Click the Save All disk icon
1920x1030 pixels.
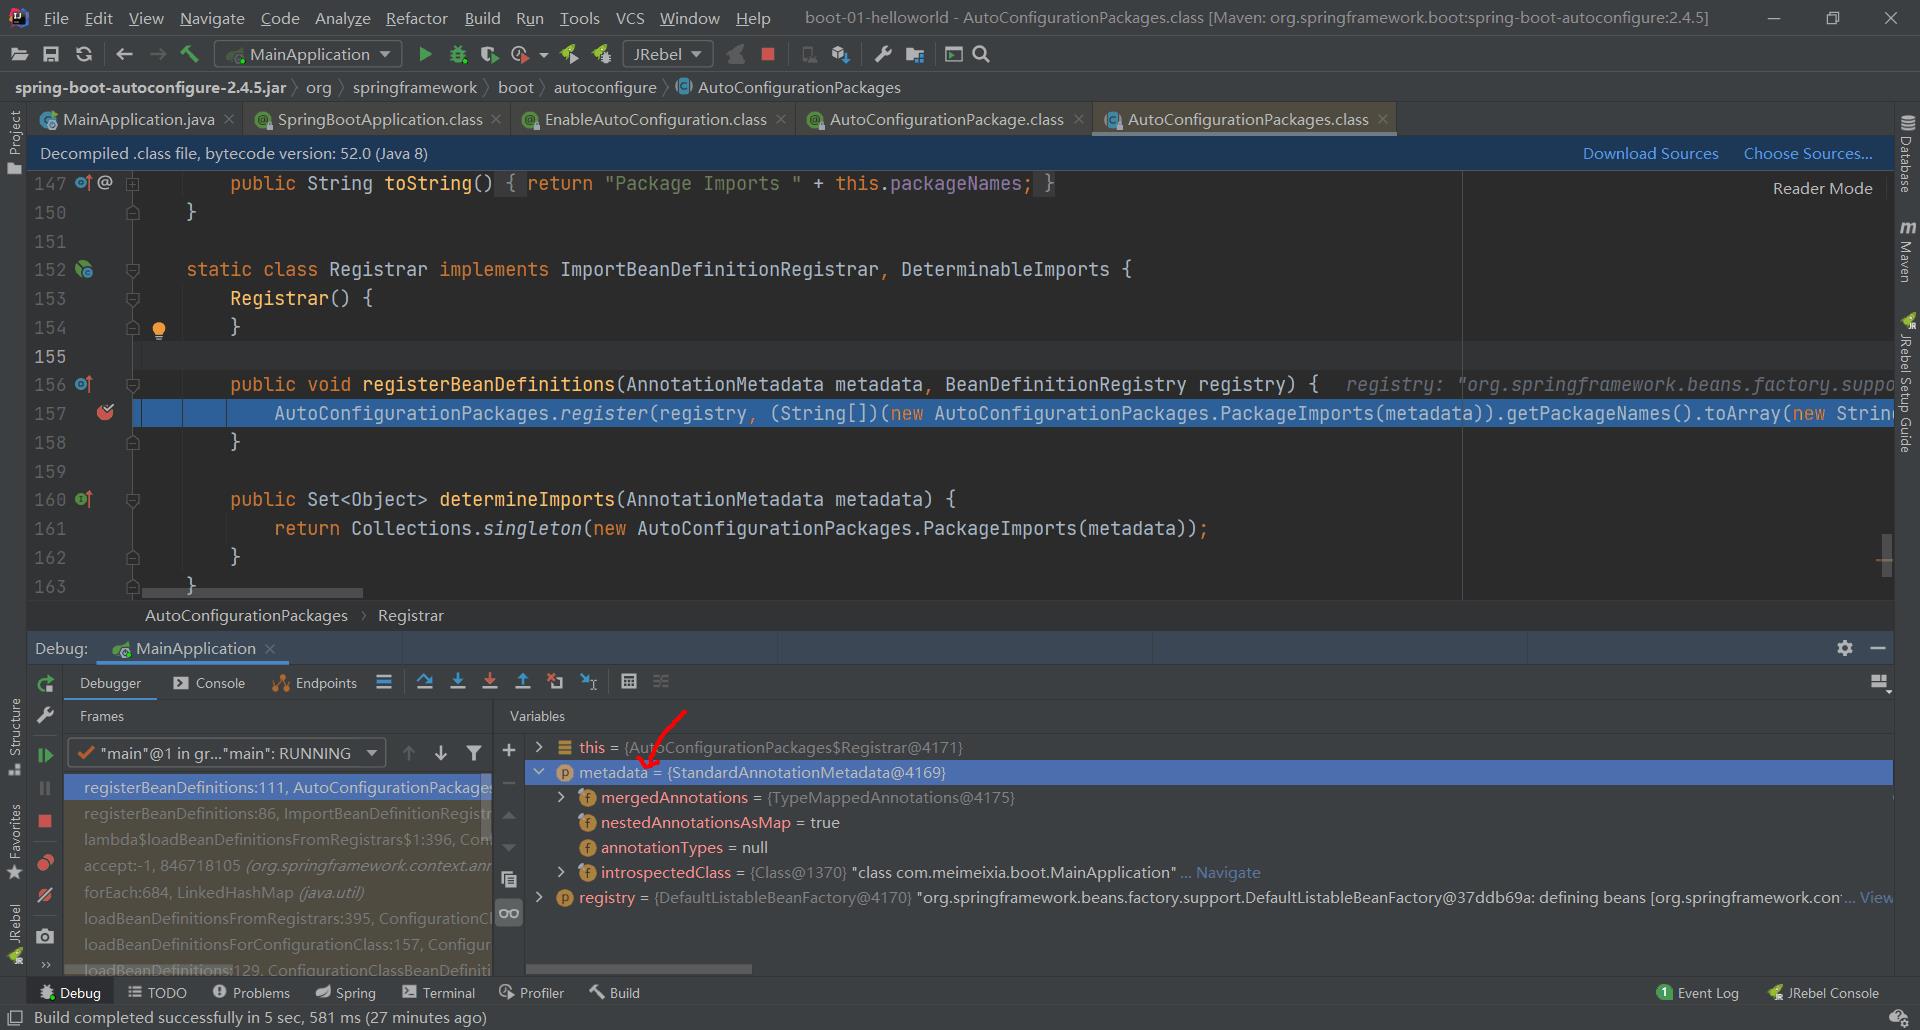tap(51, 54)
